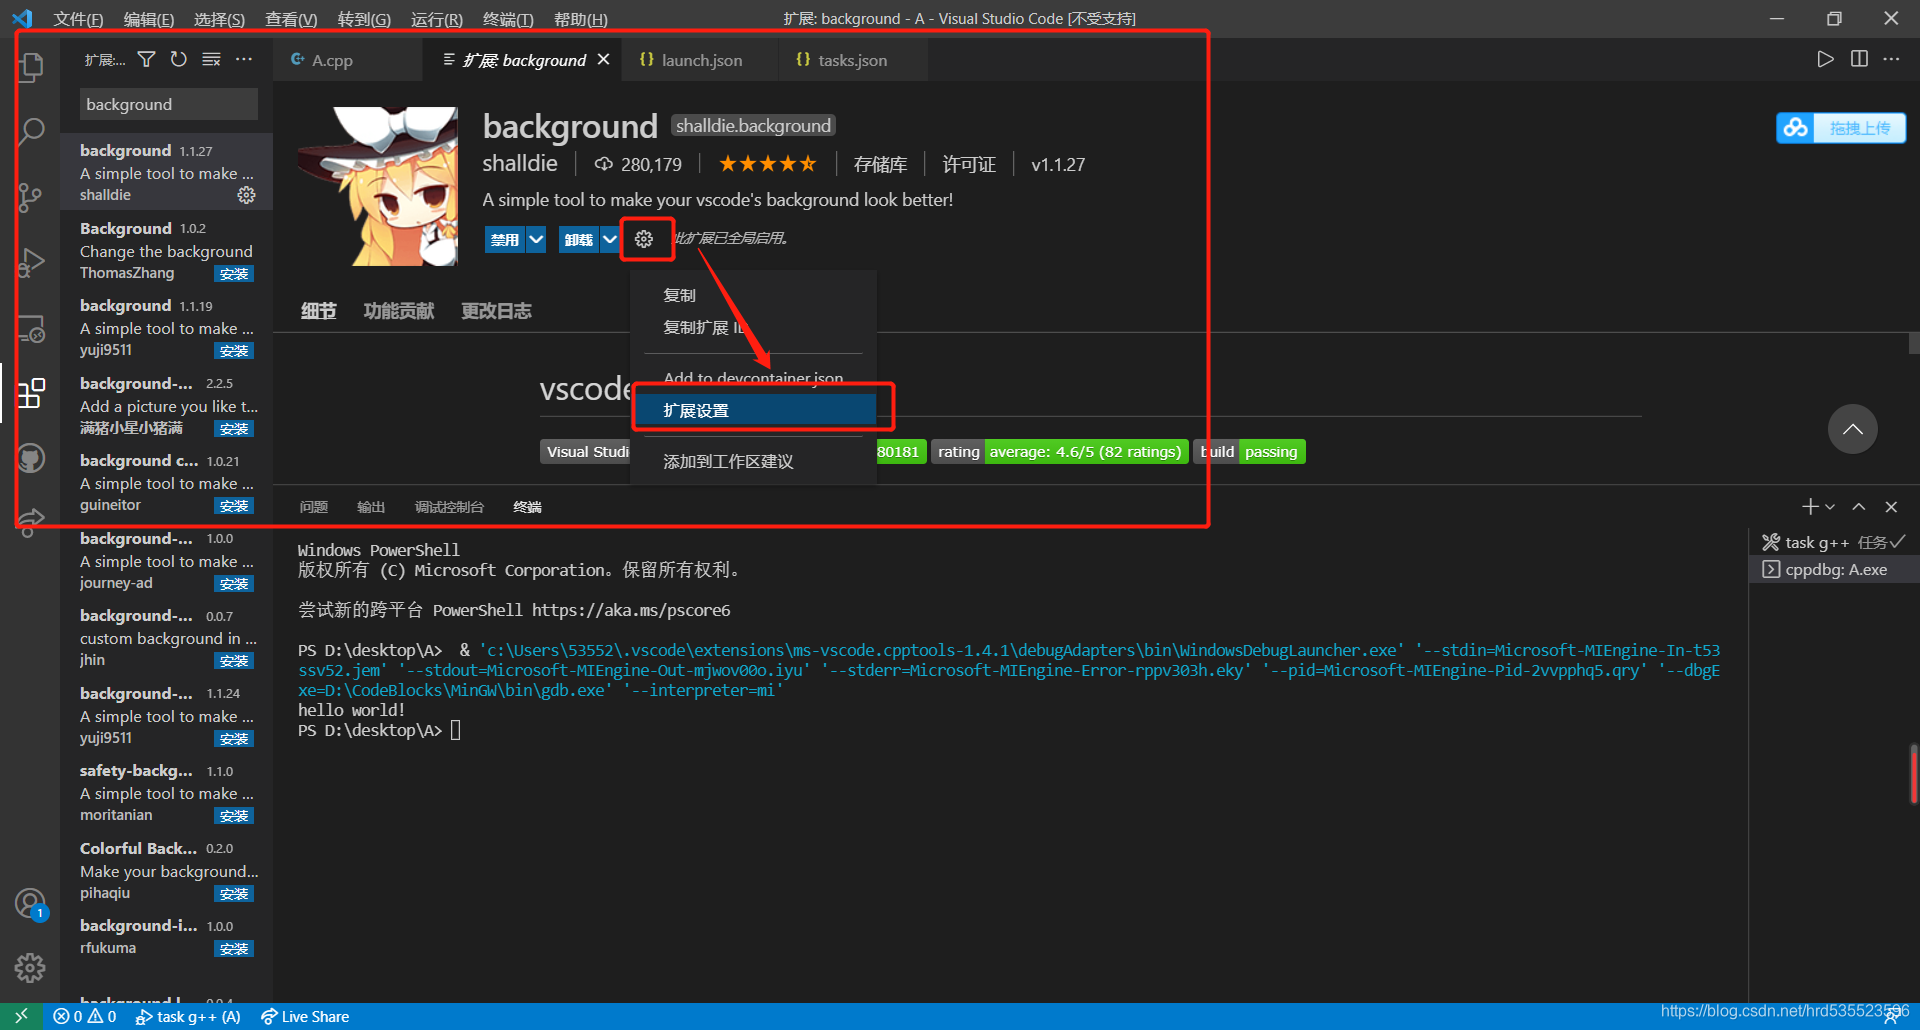This screenshot has height=1030, width=1920.
Task: Open the 查看(V) menu
Action: tap(291, 19)
